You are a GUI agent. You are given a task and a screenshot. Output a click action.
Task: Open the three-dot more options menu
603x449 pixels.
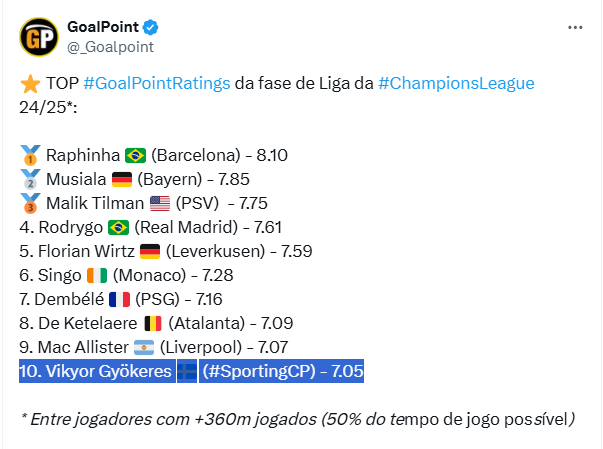pyautogui.click(x=575, y=28)
